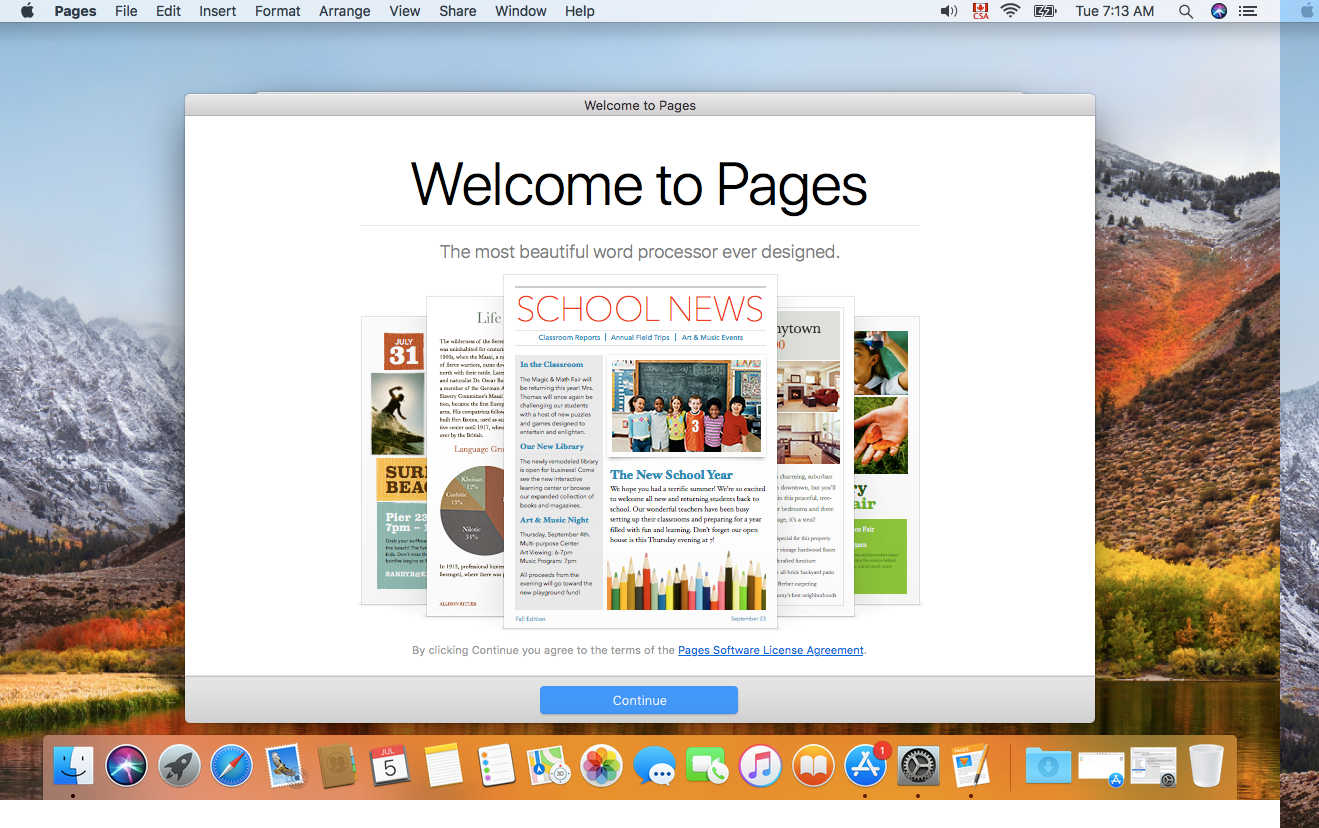Open the Calendar app in the Dock
Image resolution: width=1319 pixels, height=828 pixels.
click(390, 767)
